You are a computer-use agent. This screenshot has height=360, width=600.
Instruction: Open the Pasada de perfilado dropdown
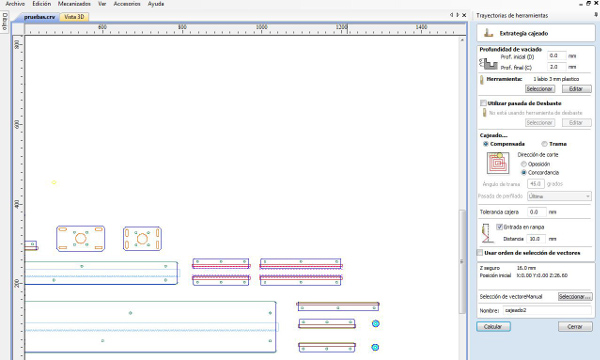(559, 196)
